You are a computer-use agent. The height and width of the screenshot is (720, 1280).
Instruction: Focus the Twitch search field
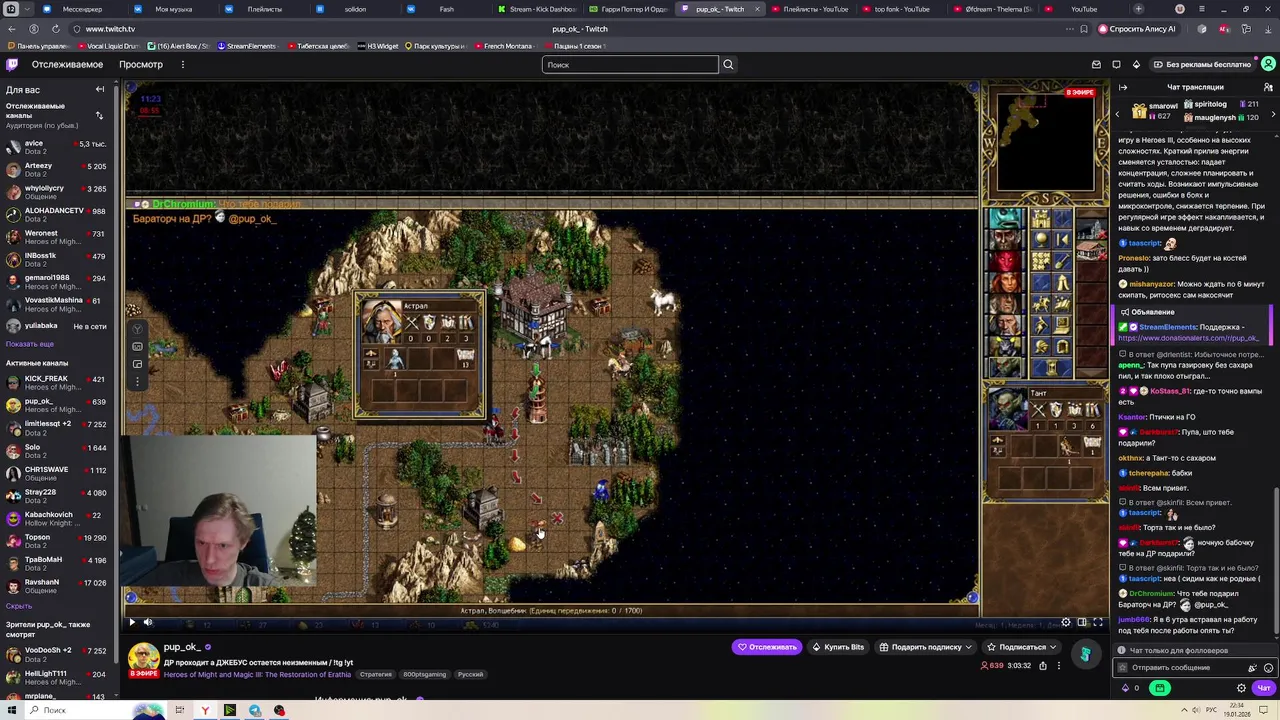tap(630, 65)
